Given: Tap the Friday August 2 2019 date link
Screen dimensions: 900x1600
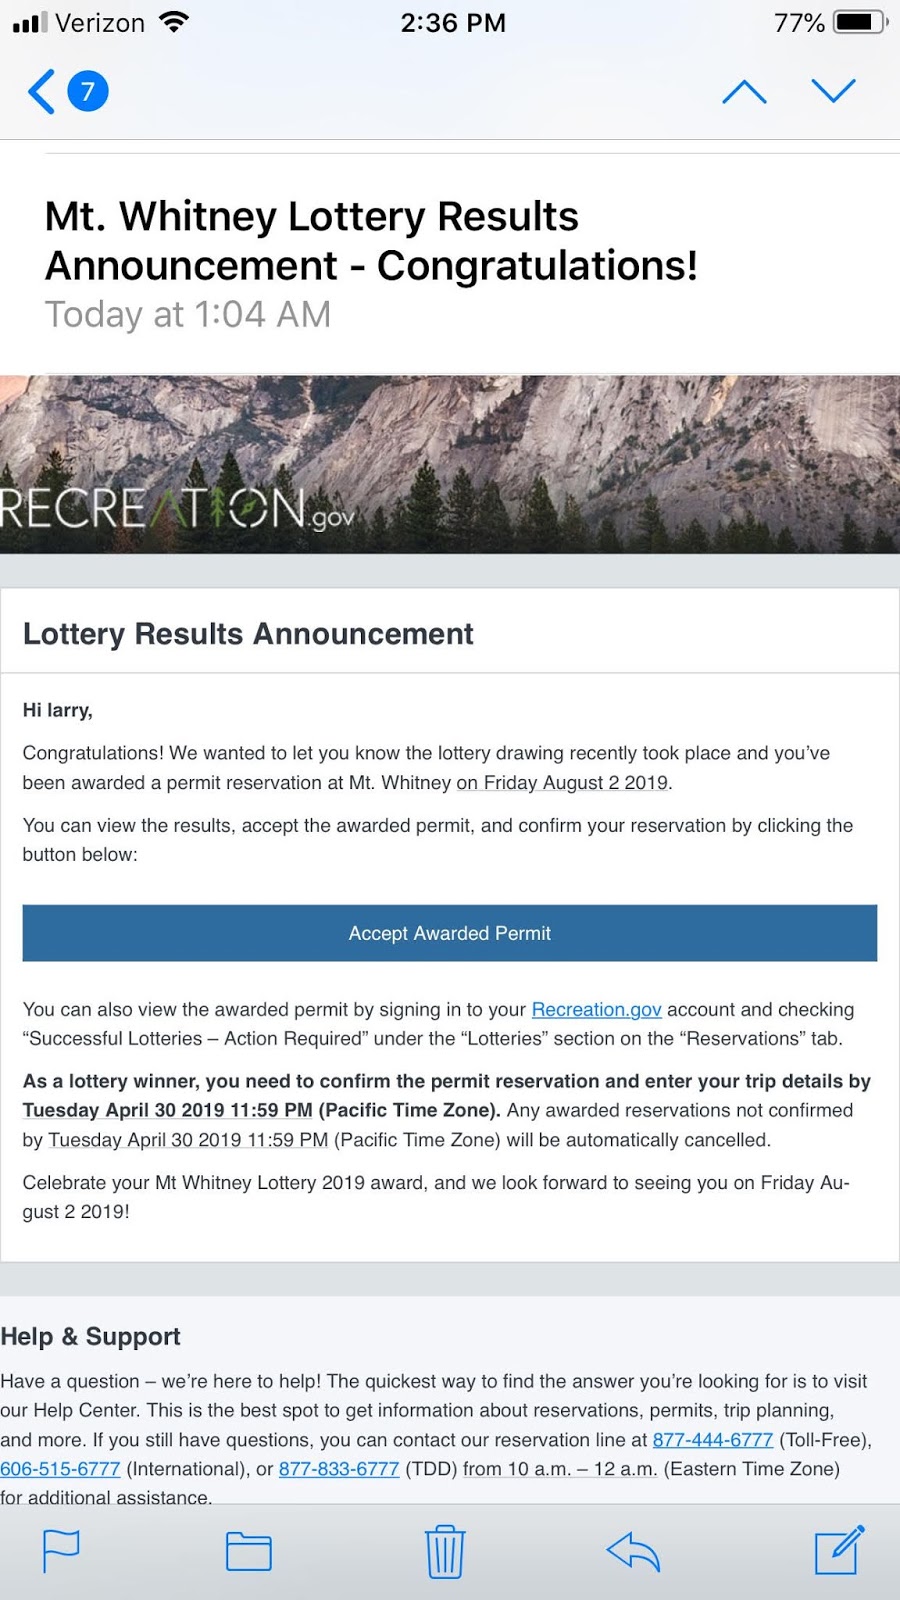Looking at the screenshot, I should 562,783.
